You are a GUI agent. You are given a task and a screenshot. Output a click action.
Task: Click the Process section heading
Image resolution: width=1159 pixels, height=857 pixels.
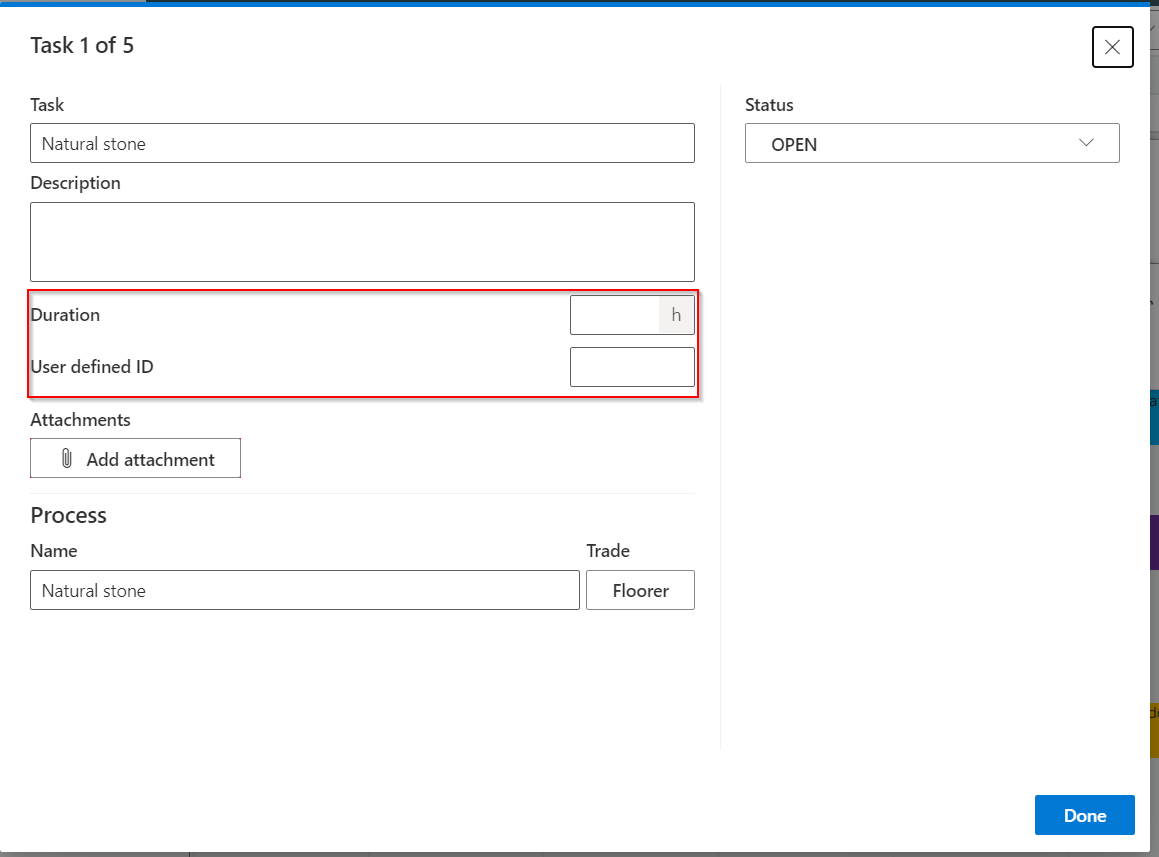(x=68, y=516)
